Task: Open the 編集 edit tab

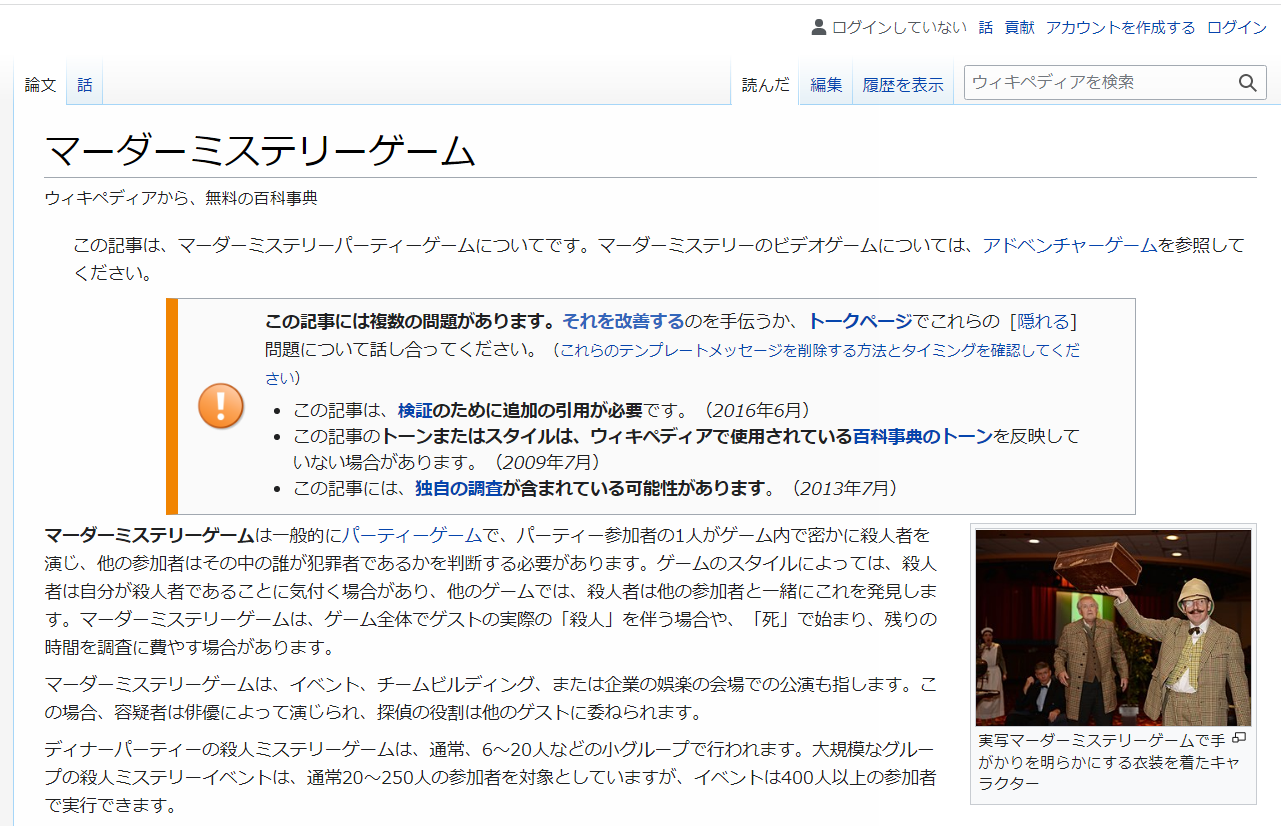Action: click(826, 85)
